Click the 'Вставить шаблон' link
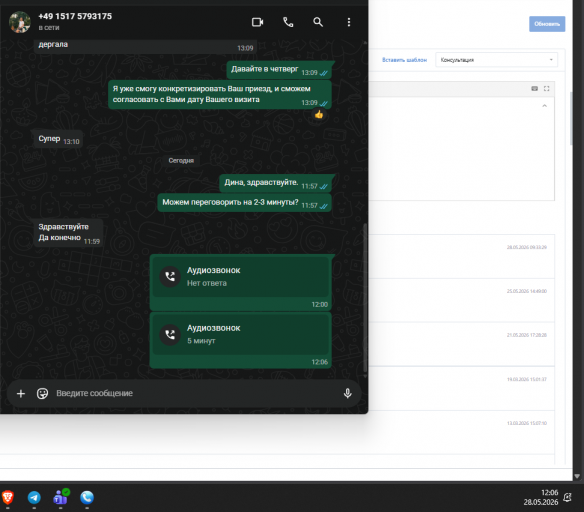 pos(404,60)
